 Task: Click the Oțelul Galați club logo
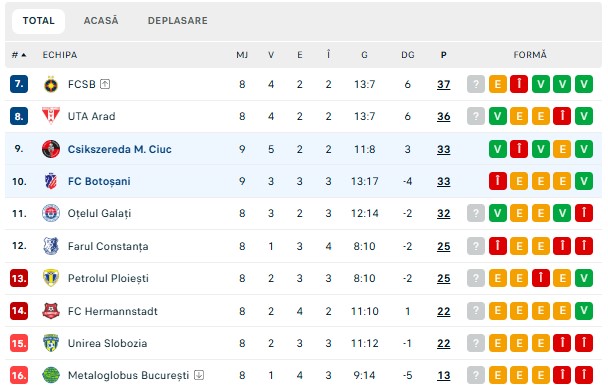click(x=51, y=213)
